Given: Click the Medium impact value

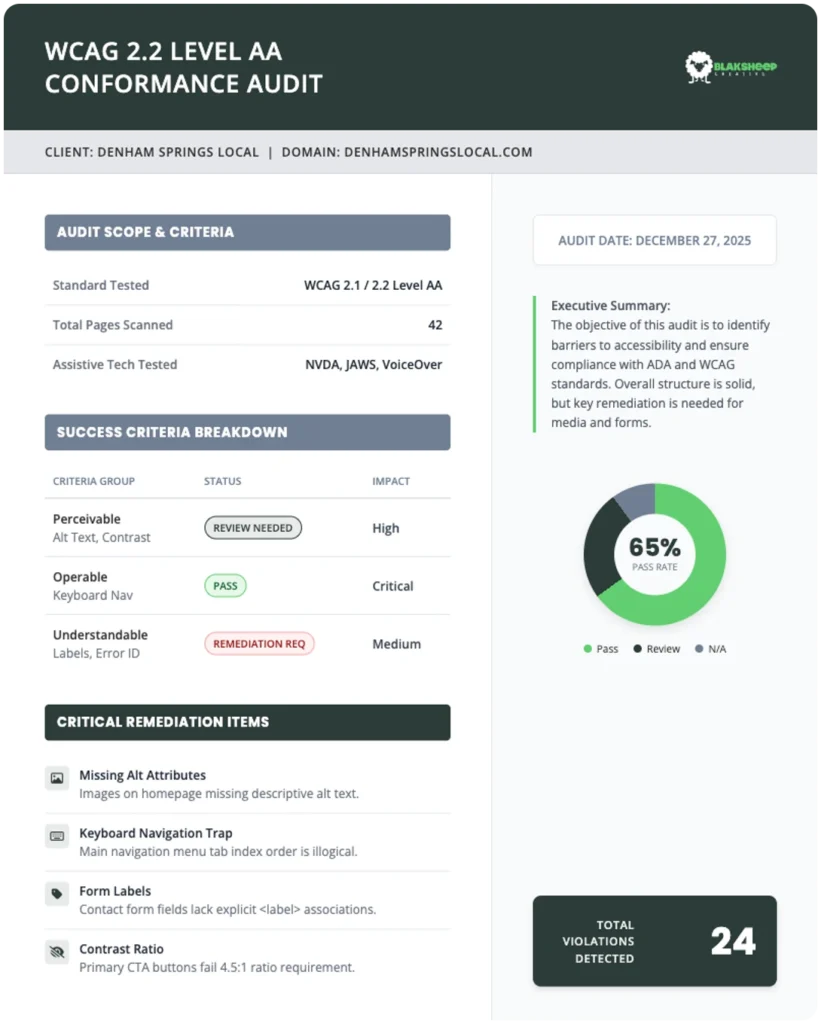Looking at the screenshot, I should [x=396, y=644].
